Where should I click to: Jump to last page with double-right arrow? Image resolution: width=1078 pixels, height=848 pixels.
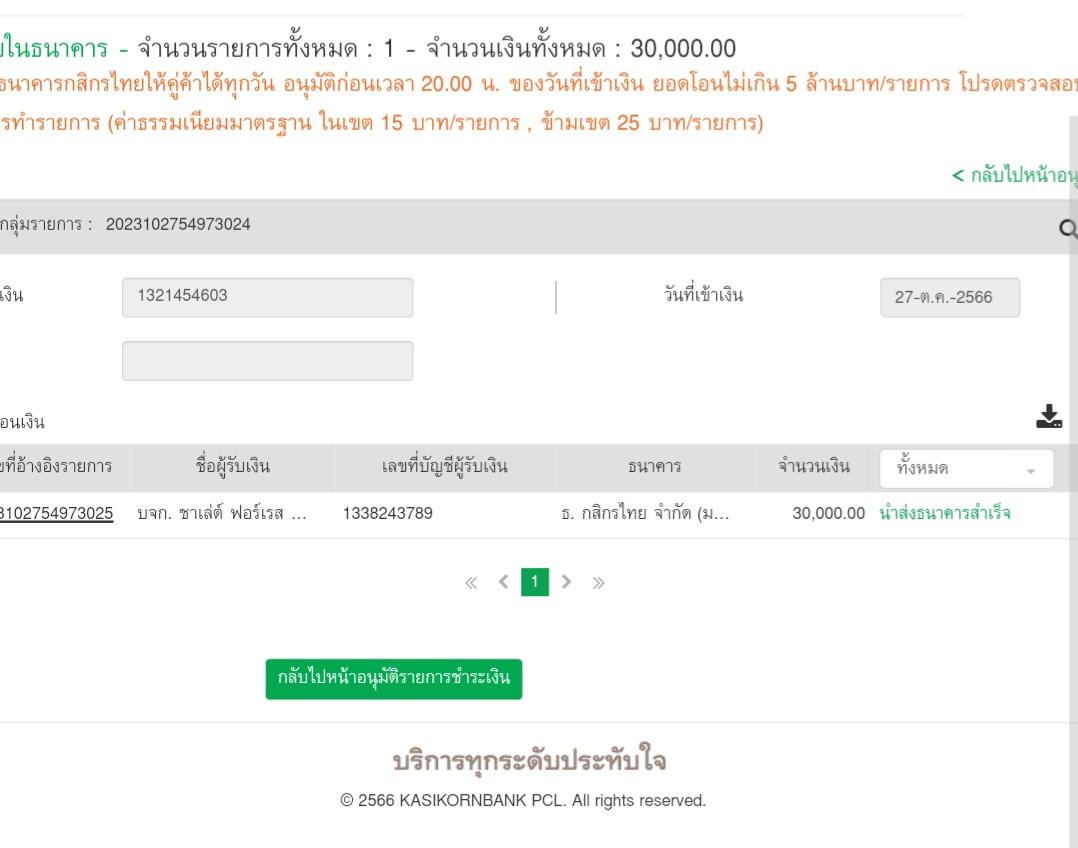pos(598,583)
